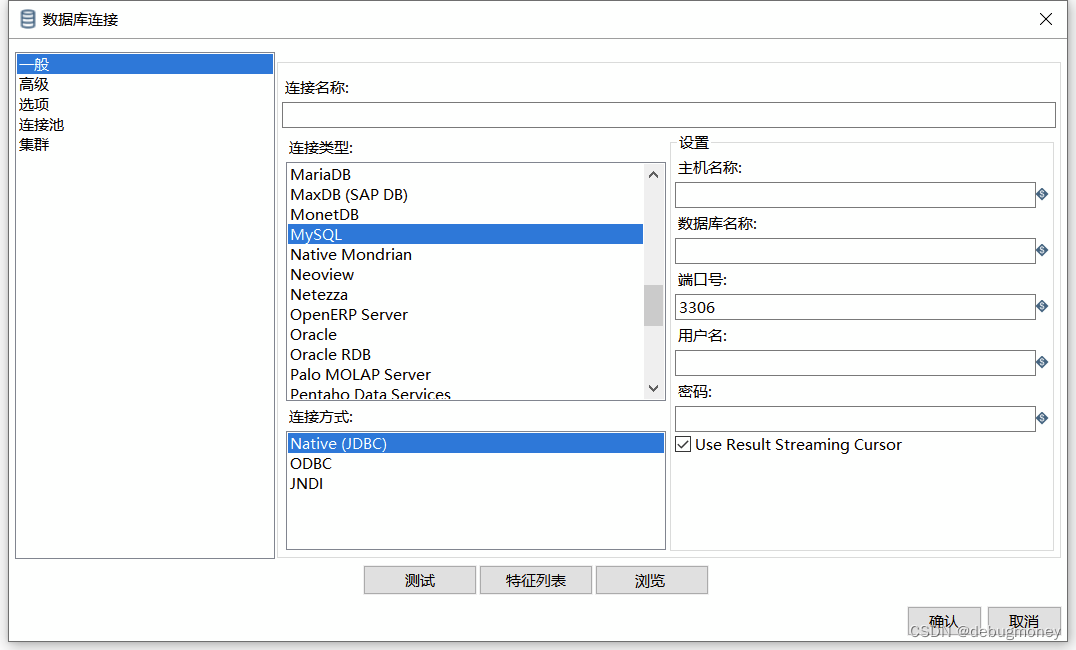Focus the 连接名称 input field
Viewport: 1076px width, 650px height.
coord(668,115)
